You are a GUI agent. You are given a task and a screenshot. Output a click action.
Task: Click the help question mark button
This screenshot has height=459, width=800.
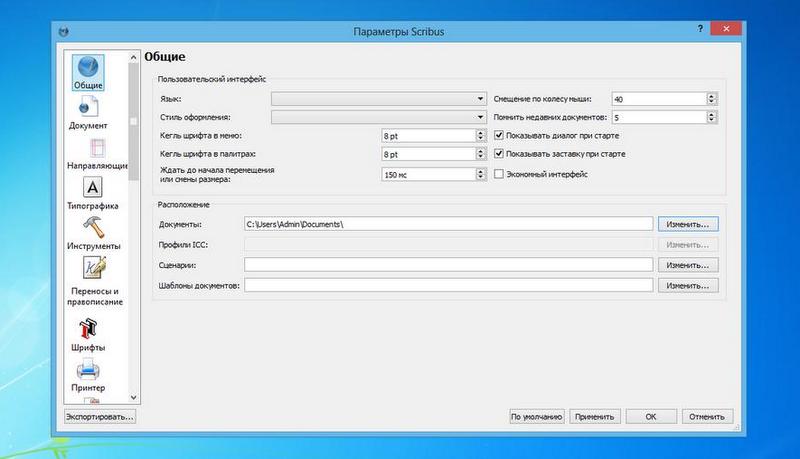pos(700,29)
